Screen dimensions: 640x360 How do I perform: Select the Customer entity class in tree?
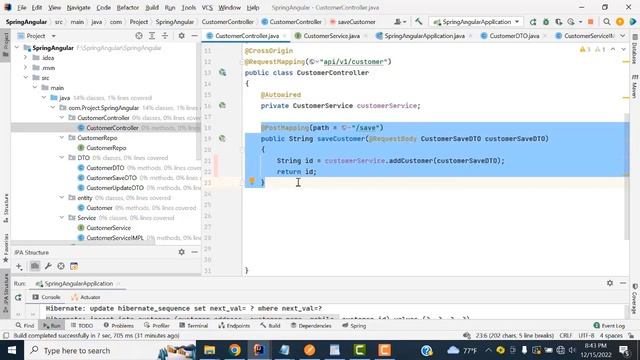point(99,208)
